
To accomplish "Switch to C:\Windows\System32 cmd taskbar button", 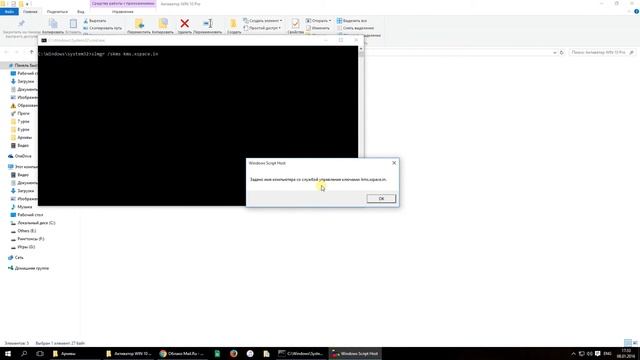I will [x=301, y=353].
